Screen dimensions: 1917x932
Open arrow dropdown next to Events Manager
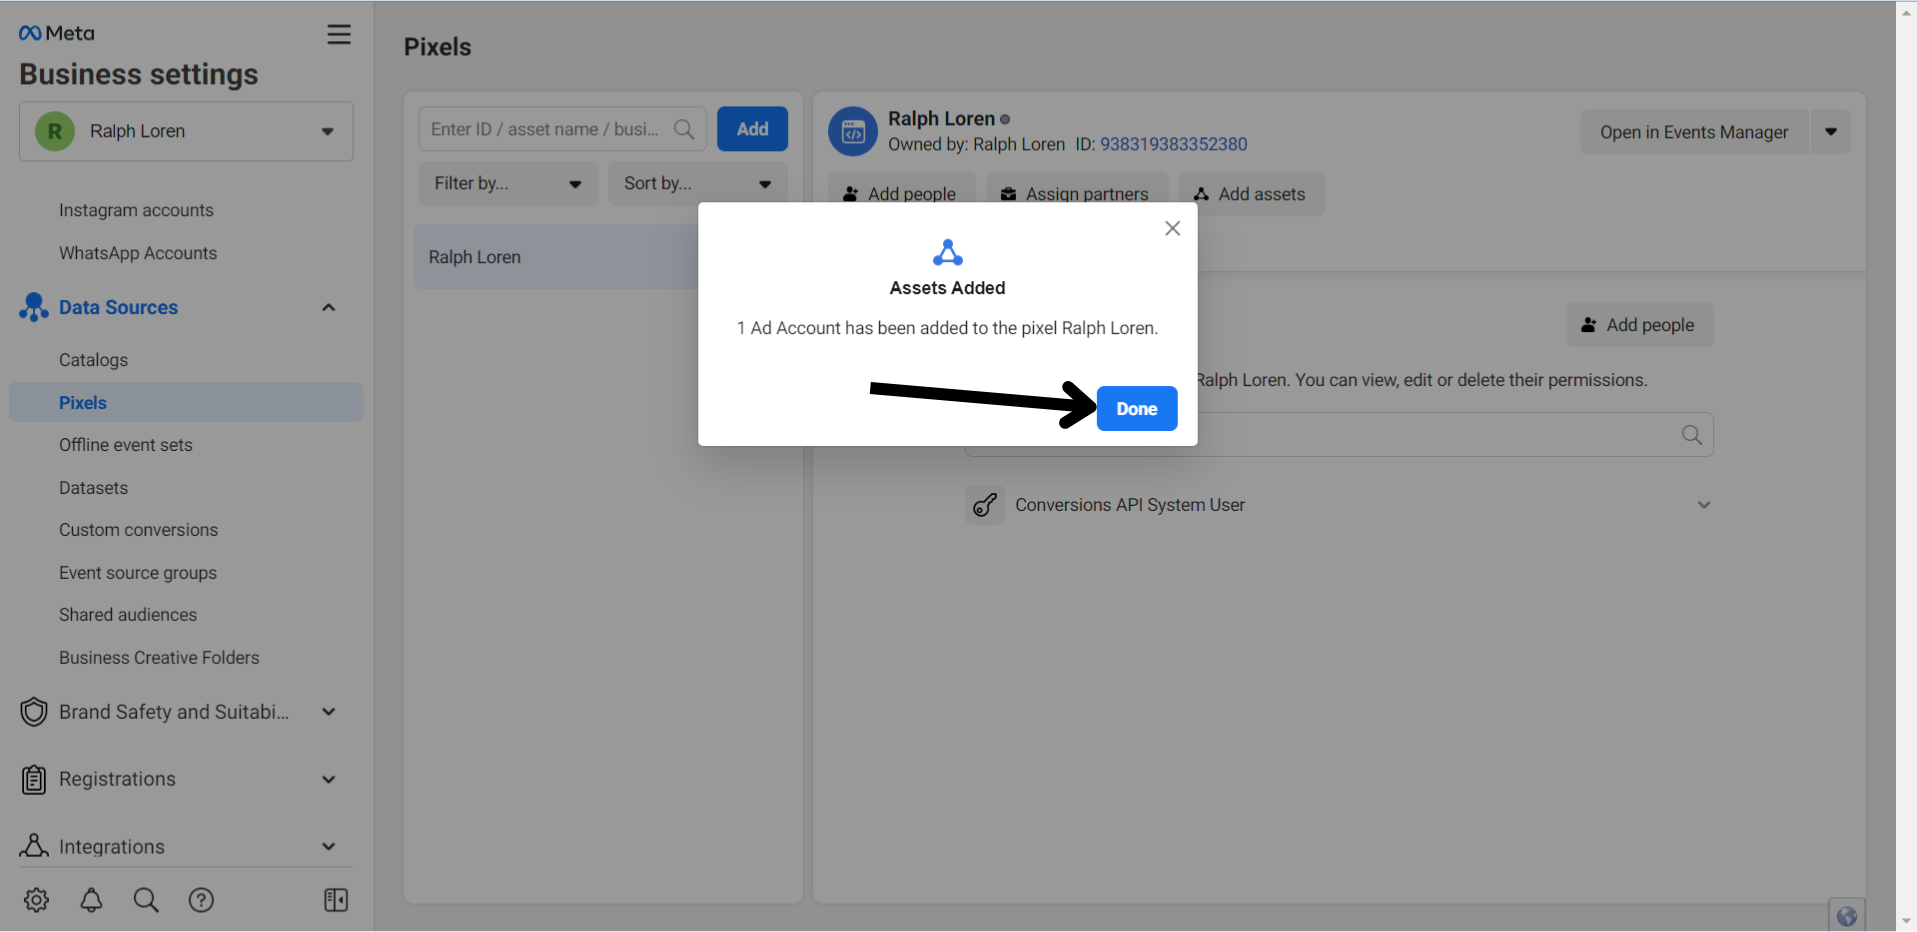tap(1831, 132)
